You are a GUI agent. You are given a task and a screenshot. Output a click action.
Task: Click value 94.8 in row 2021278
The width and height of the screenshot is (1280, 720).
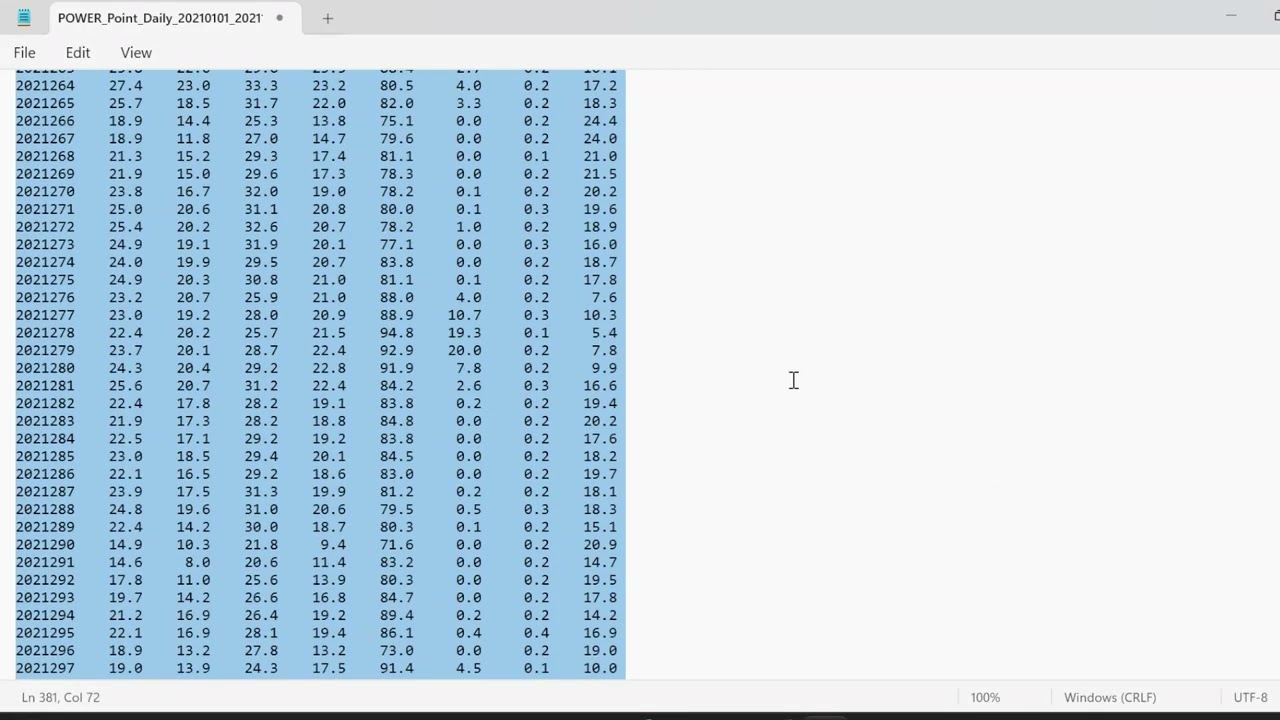pos(397,333)
